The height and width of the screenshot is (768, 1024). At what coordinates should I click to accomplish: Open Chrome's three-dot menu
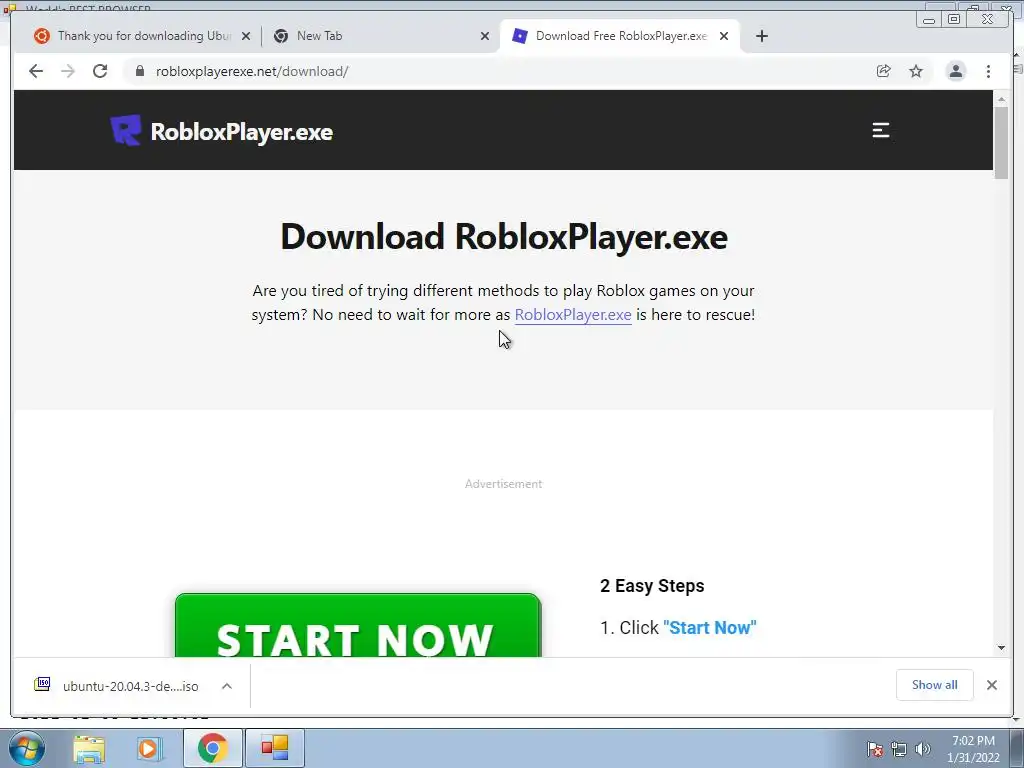[988, 71]
